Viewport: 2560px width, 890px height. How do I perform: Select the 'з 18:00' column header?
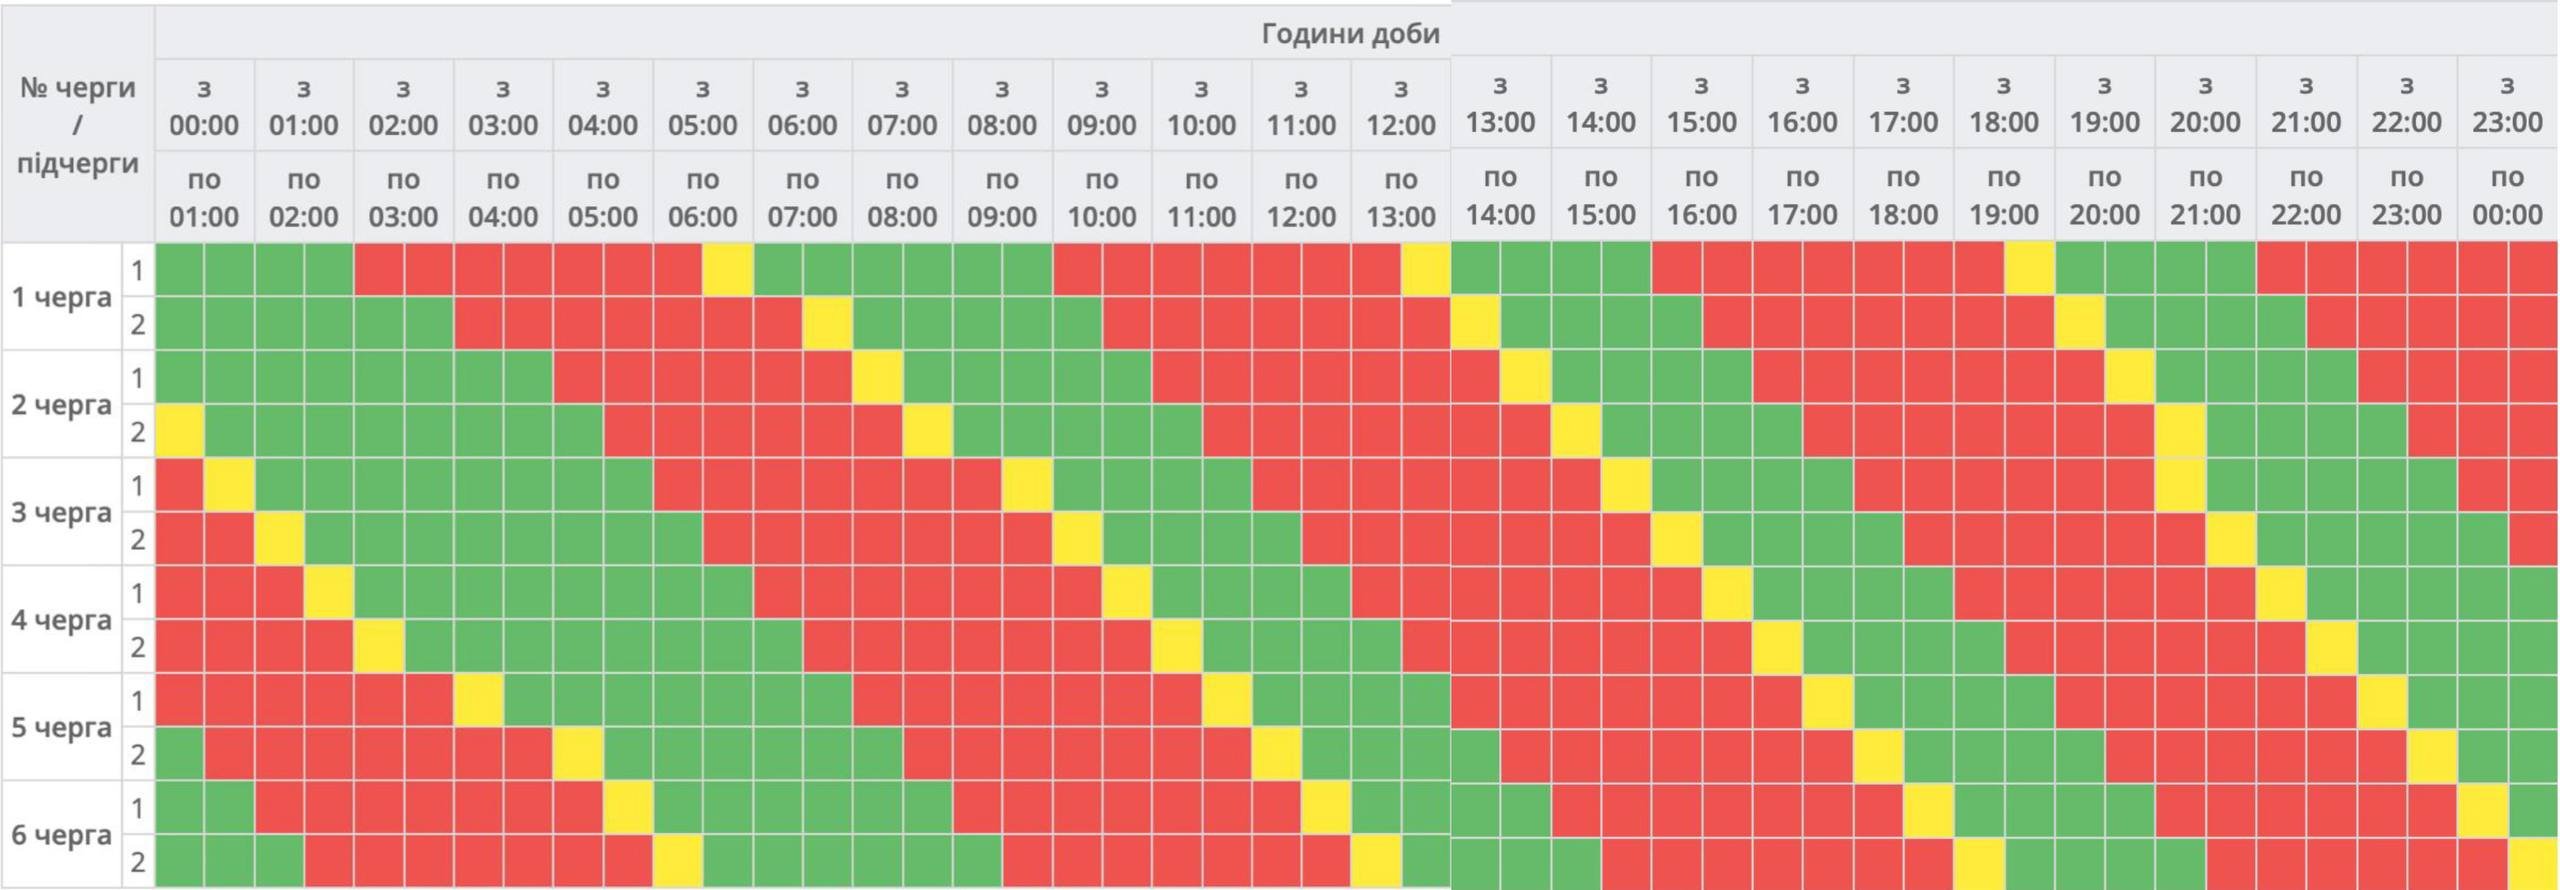(2003, 104)
